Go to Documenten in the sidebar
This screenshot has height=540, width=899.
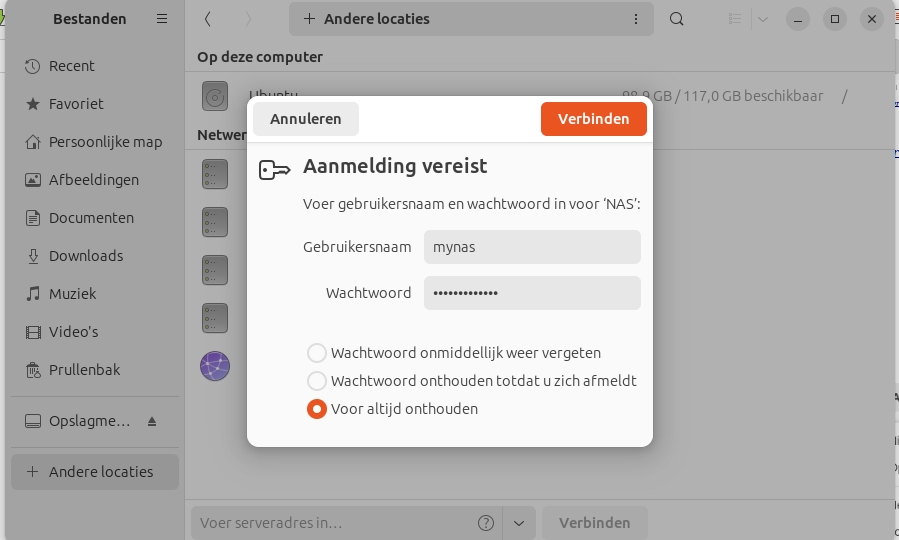[91, 218]
